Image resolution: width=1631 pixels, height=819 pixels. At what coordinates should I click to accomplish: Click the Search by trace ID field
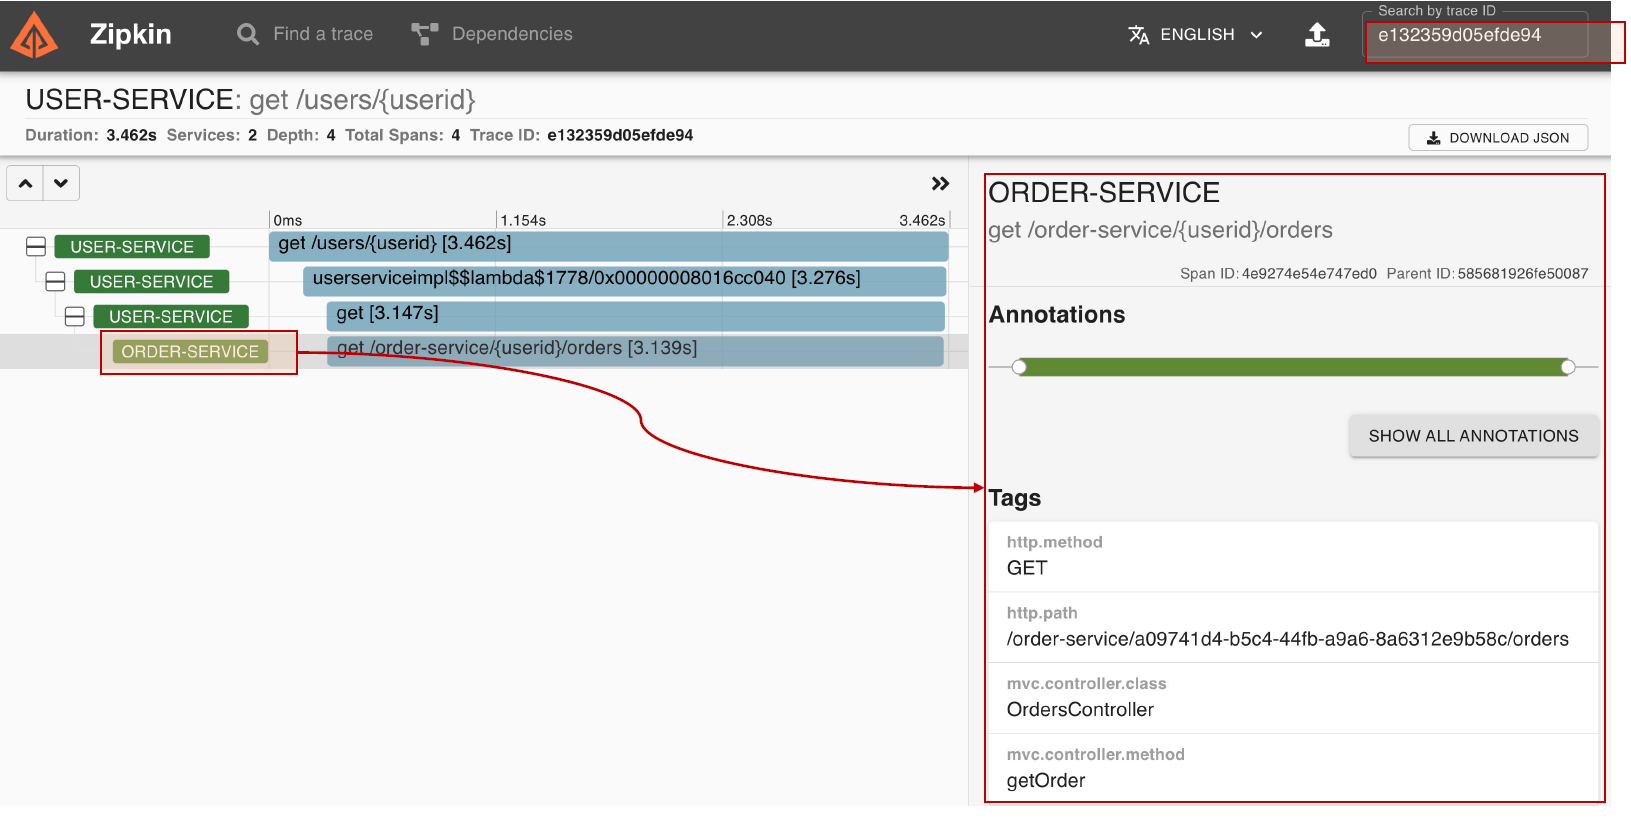[x=1476, y=36]
